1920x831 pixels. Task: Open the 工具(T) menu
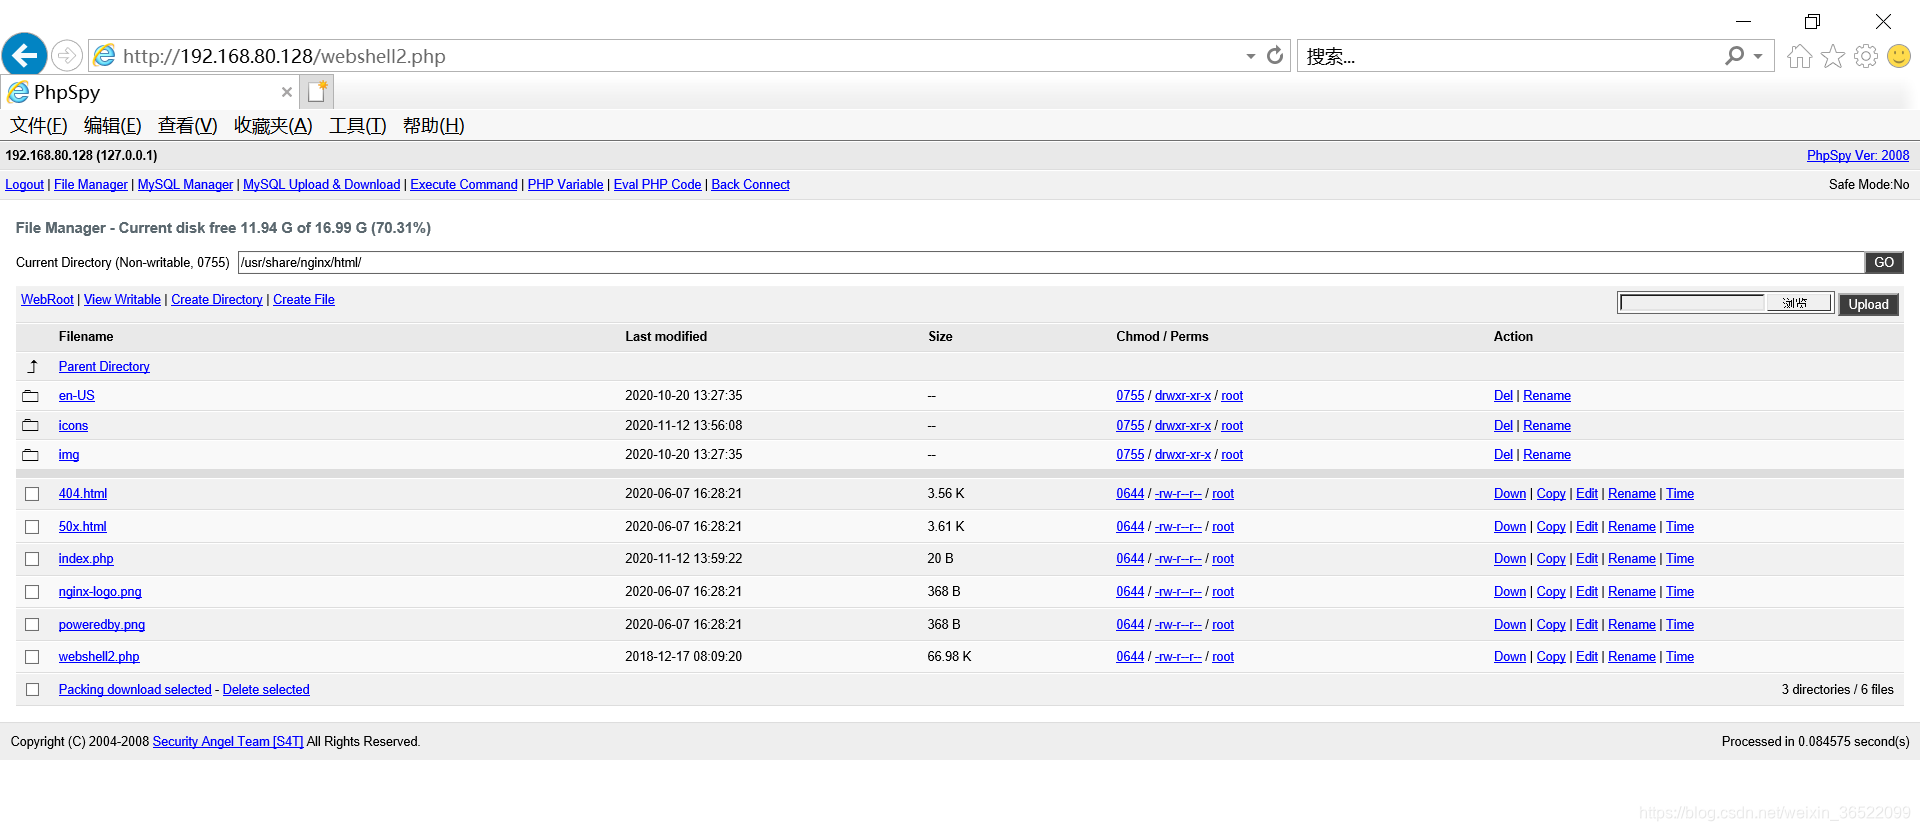358,126
